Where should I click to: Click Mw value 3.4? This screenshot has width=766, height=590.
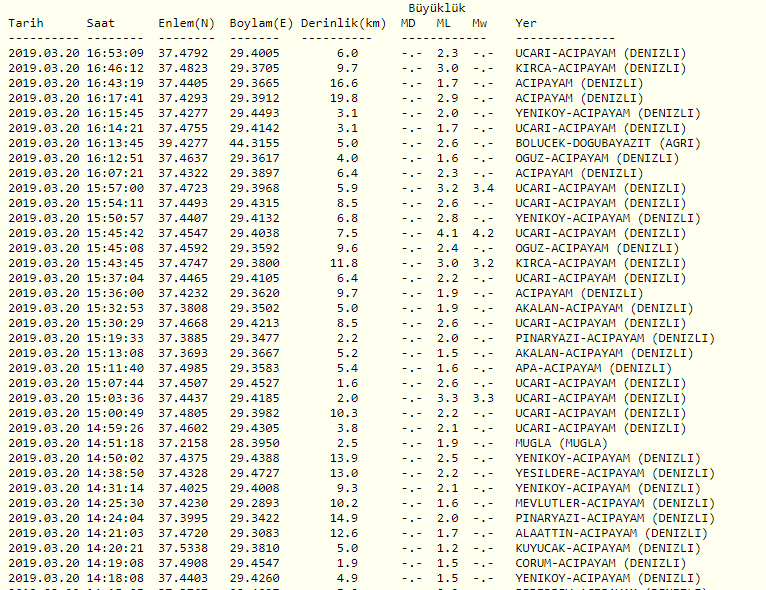[483, 188]
